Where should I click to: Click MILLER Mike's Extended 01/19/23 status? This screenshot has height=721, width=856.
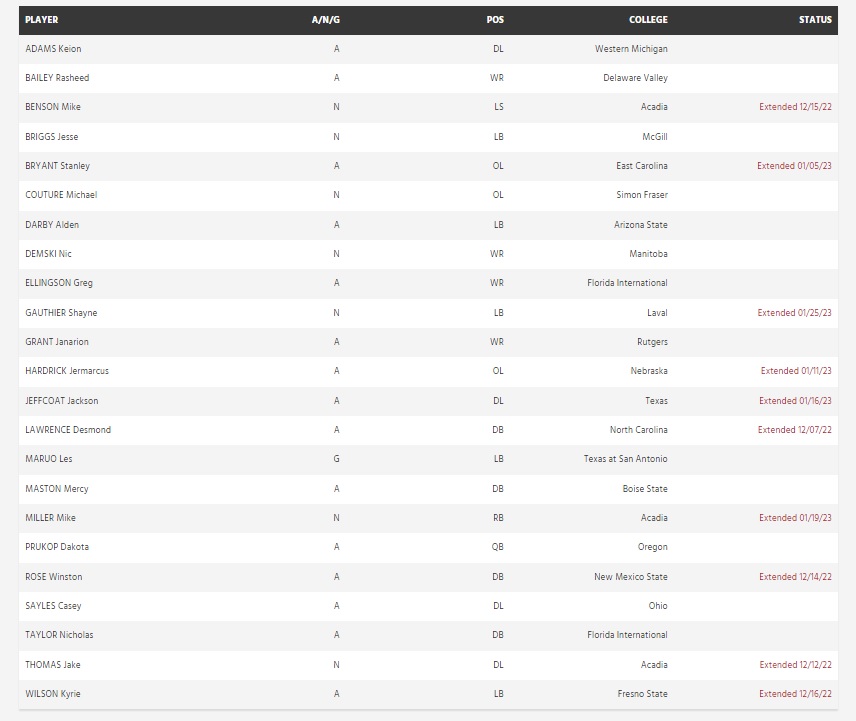tap(795, 518)
